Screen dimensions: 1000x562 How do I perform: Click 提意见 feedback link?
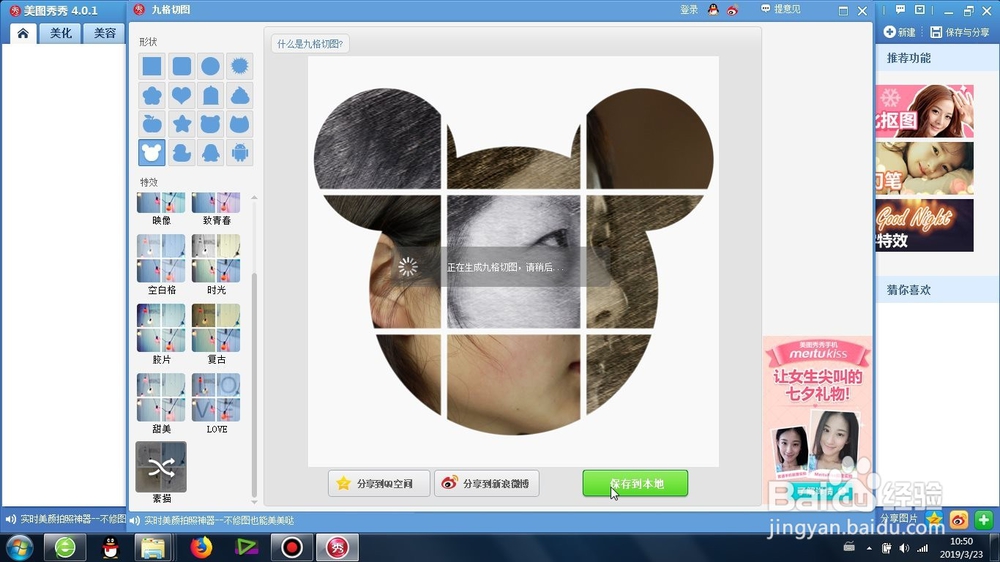pos(781,9)
